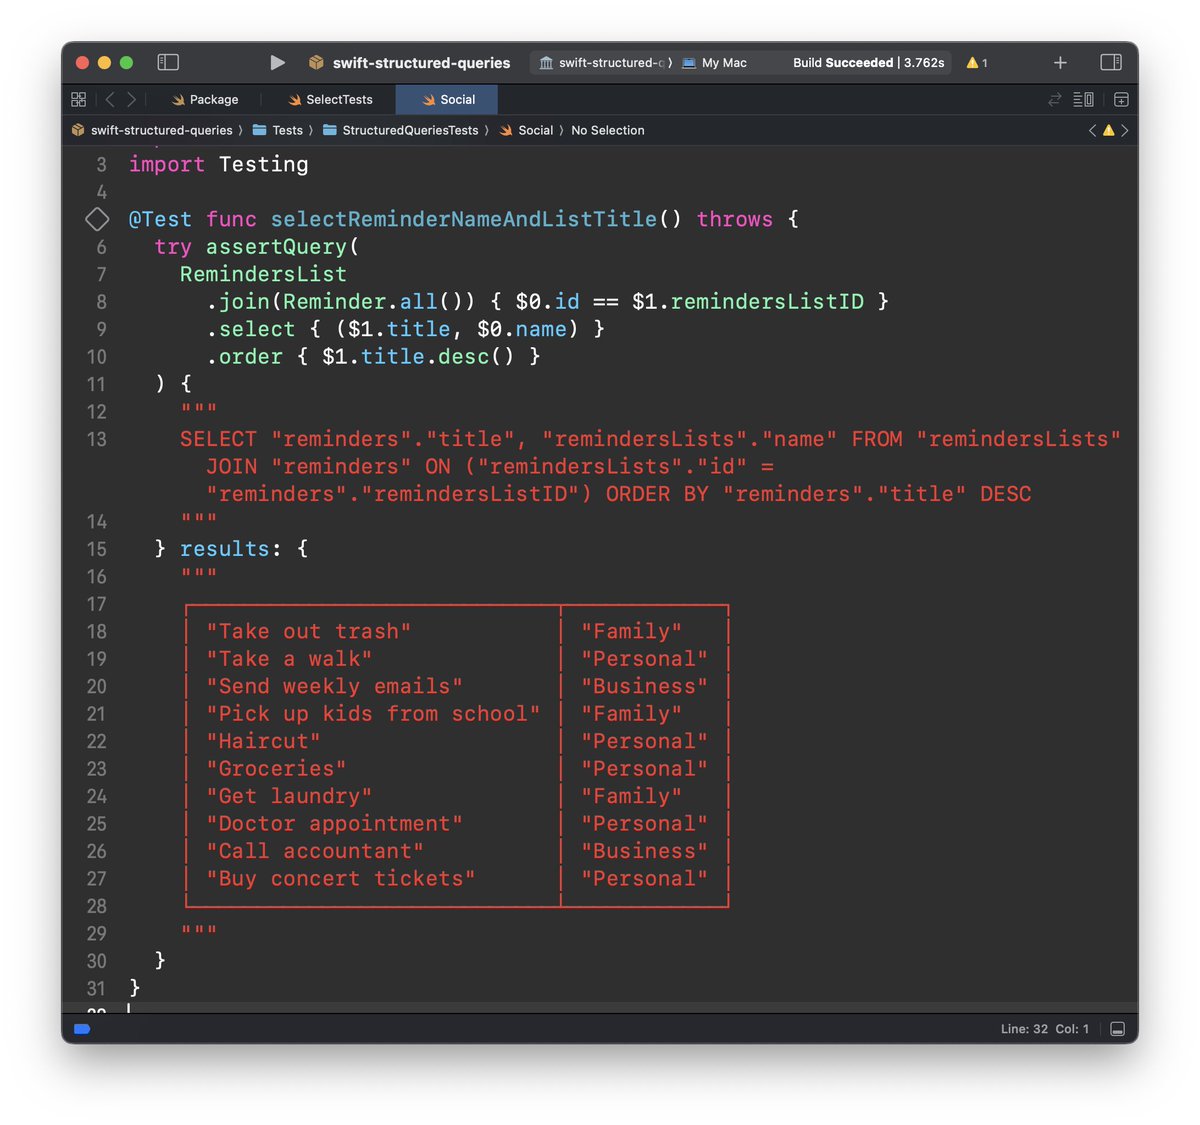Go forward in editor history
Screen dimensions: 1200x1125
131,99
